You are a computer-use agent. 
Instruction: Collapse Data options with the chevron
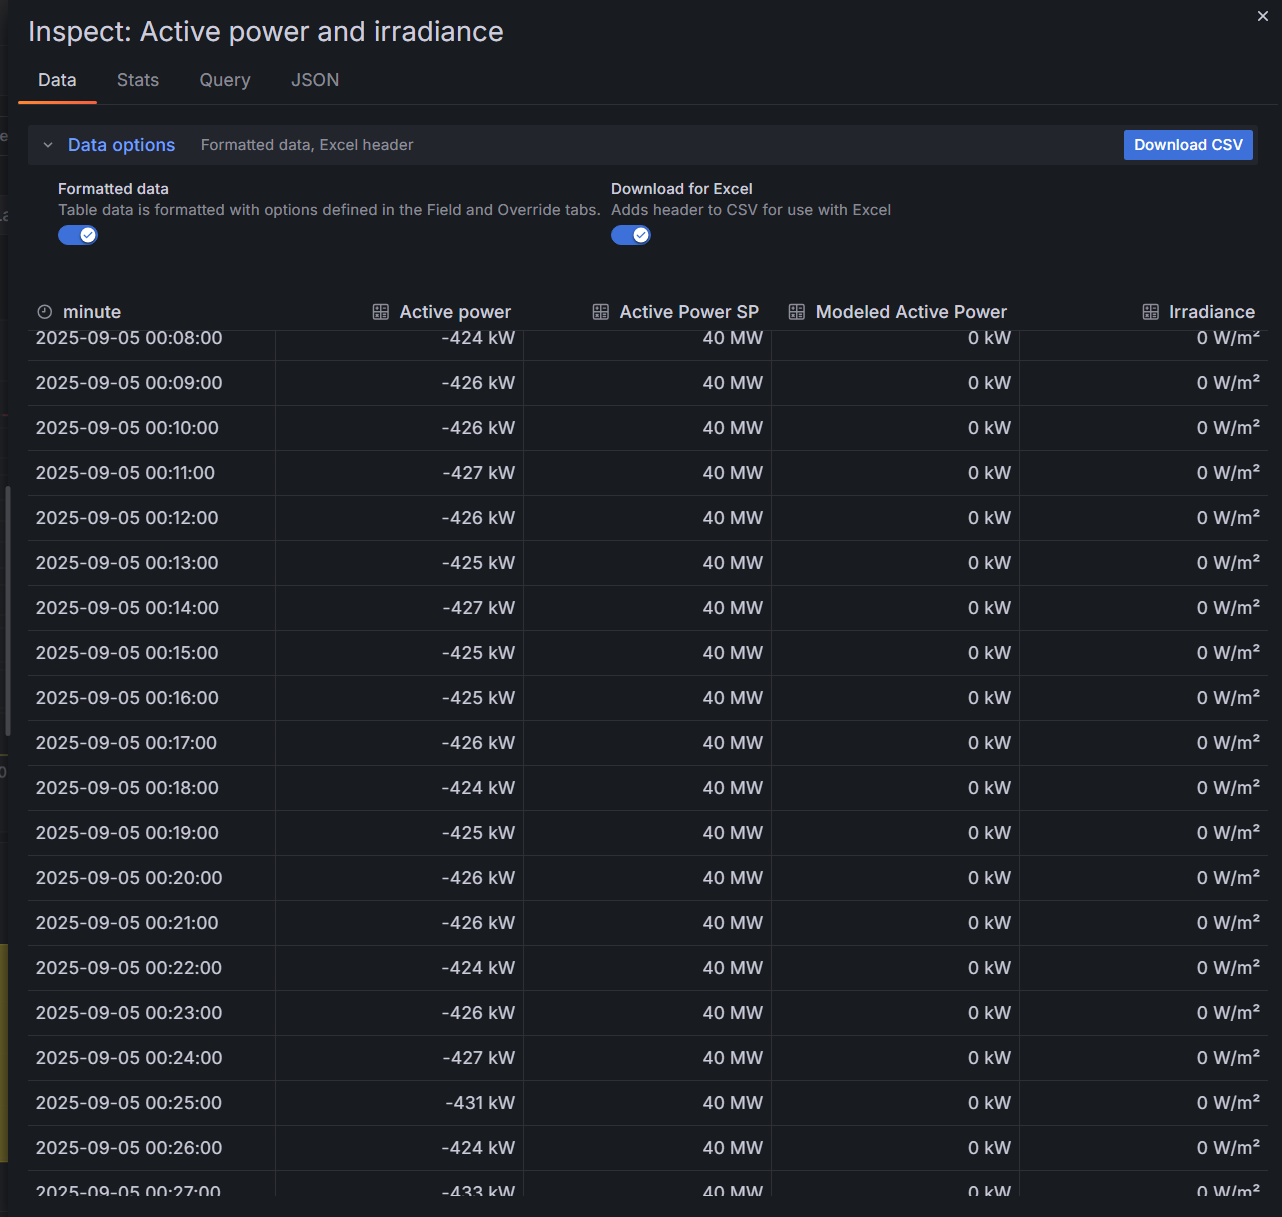point(48,145)
